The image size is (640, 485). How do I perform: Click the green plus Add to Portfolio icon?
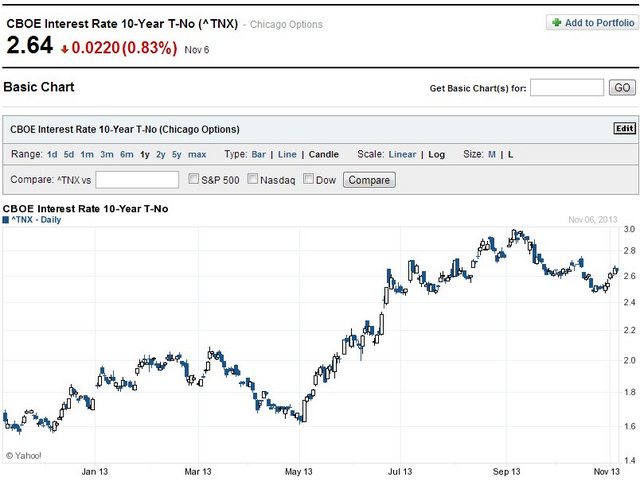[556, 22]
